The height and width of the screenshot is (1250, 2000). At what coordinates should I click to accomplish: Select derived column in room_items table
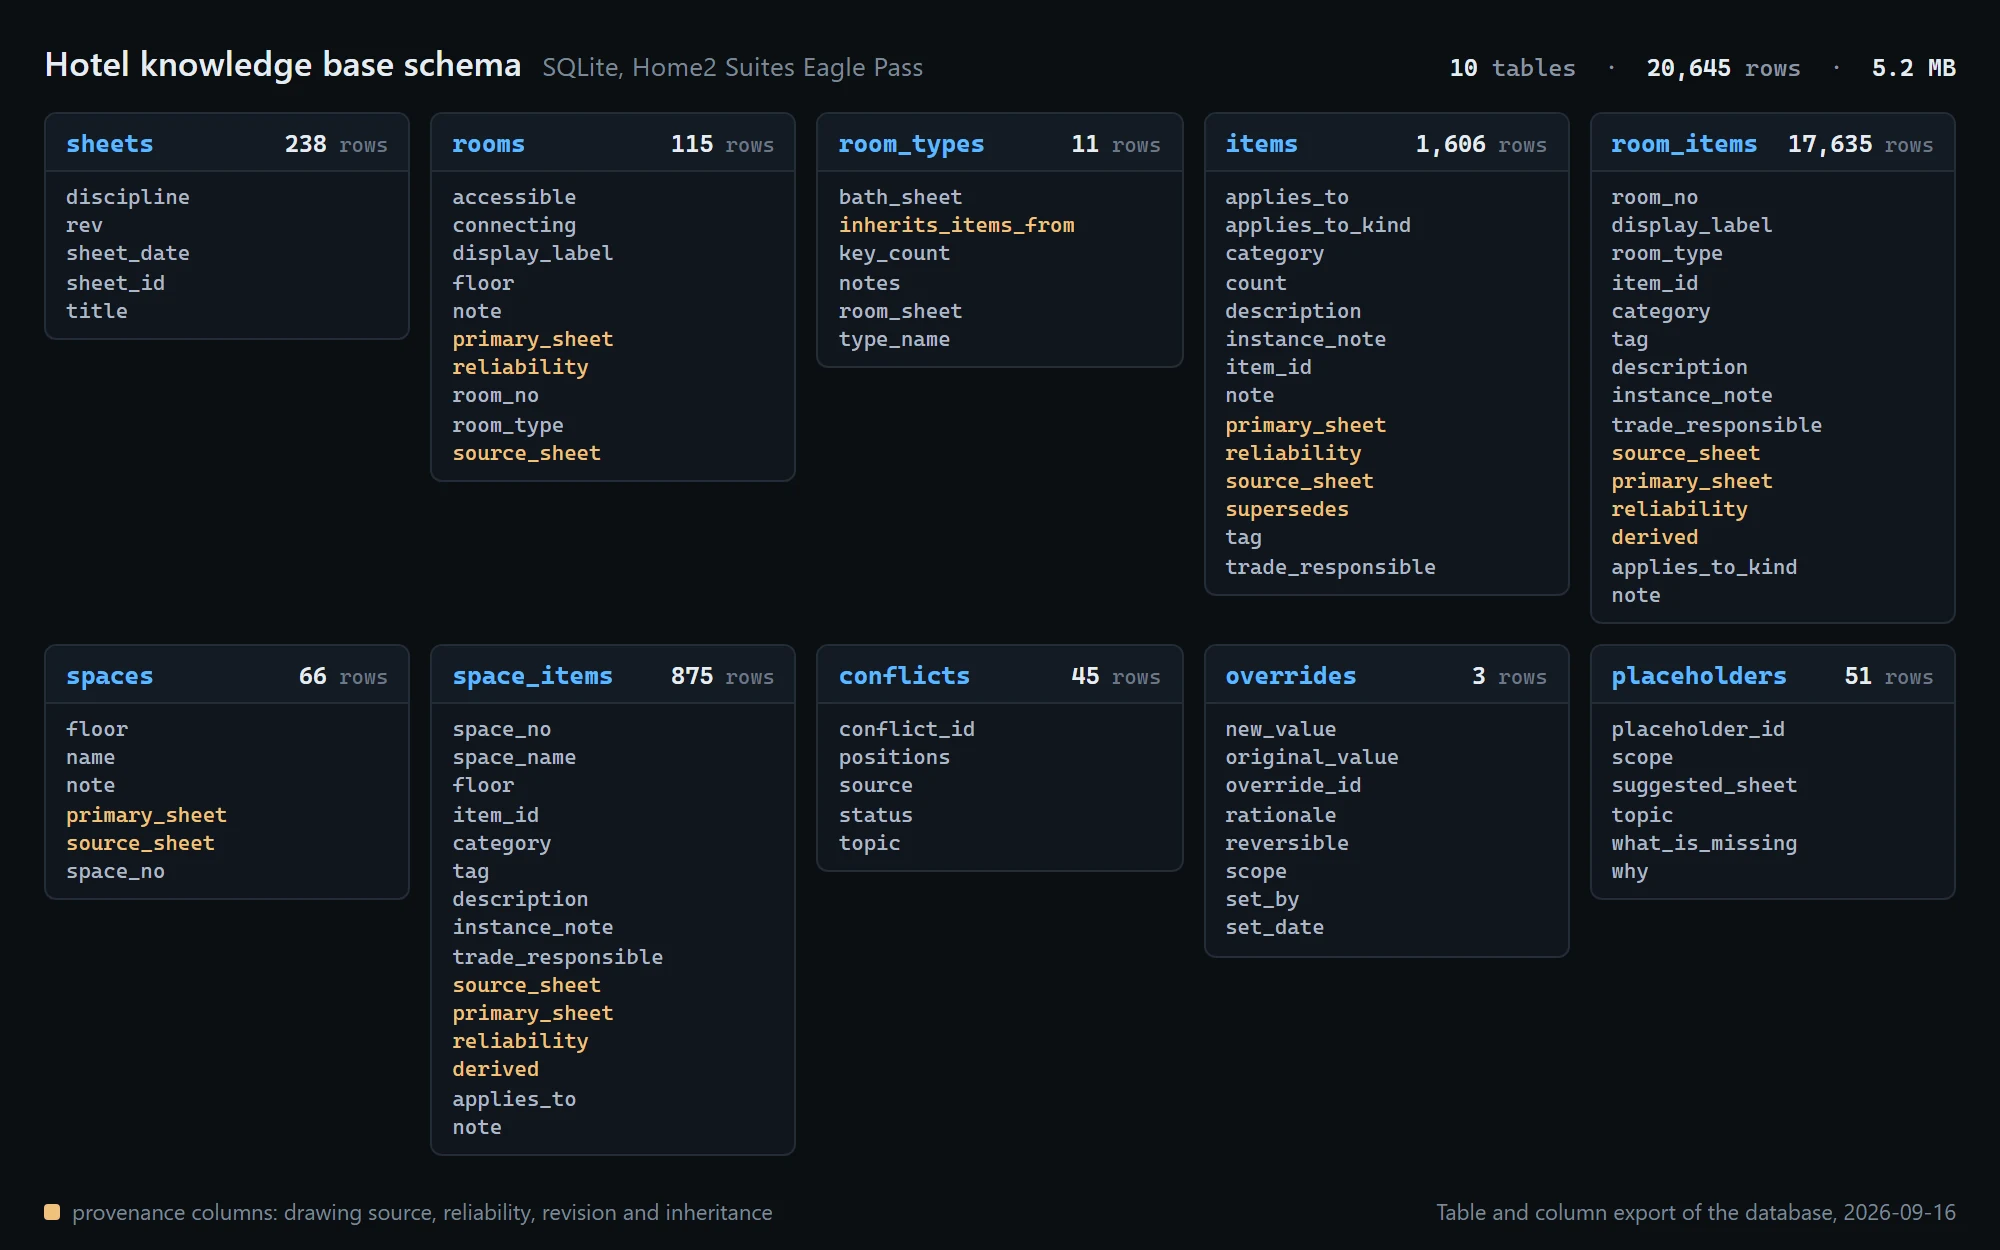[x=1654, y=538]
